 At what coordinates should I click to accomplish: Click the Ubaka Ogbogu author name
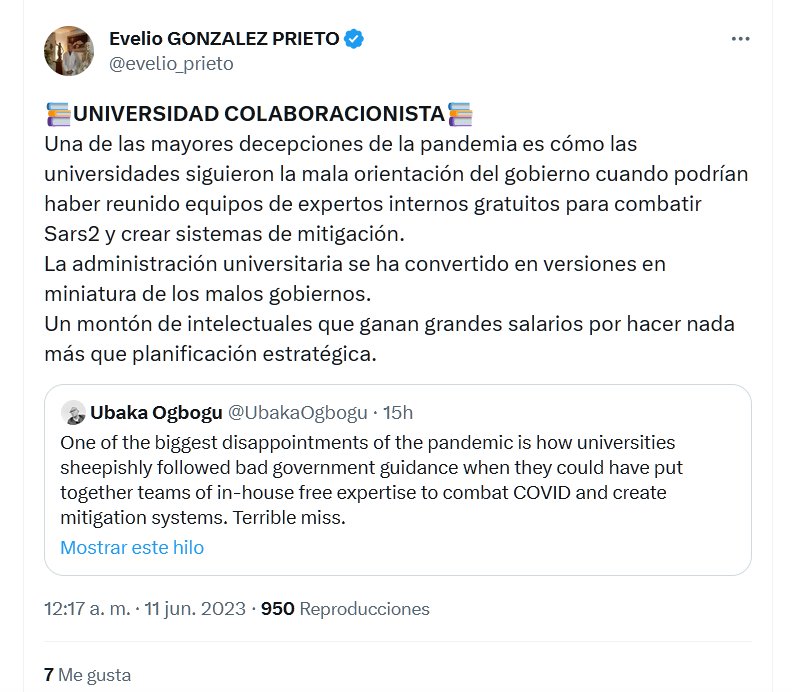155,412
